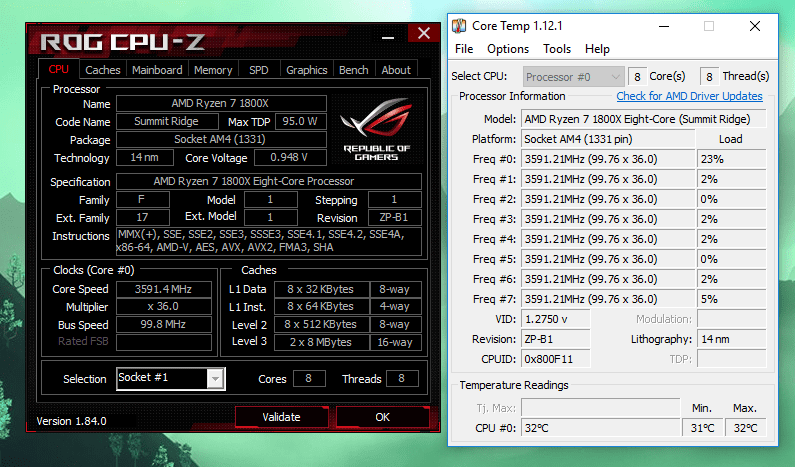
Task: Open the Processor #0 dropdown in Core Temp
Action: click(573, 77)
